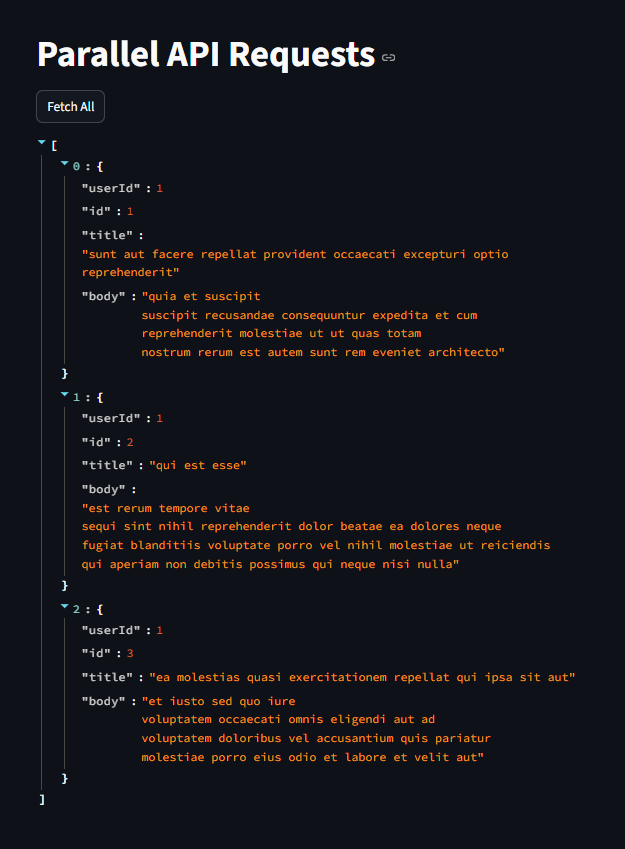The width and height of the screenshot is (625, 849).
Task: Click the "sunt aut facere" title string
Action: coord(295,263)
